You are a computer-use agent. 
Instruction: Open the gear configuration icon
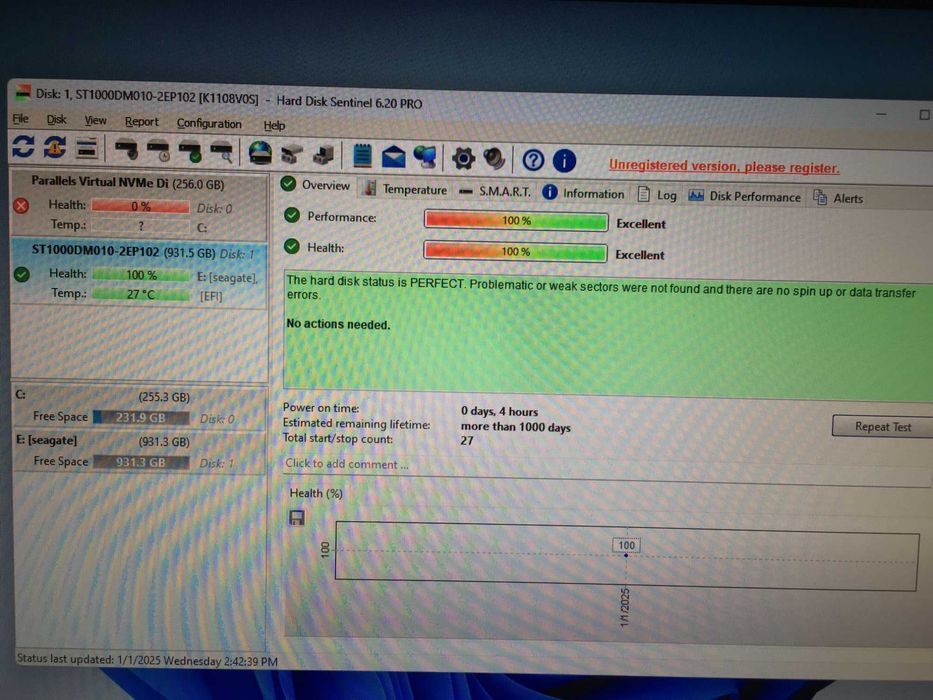click(463, 158)
